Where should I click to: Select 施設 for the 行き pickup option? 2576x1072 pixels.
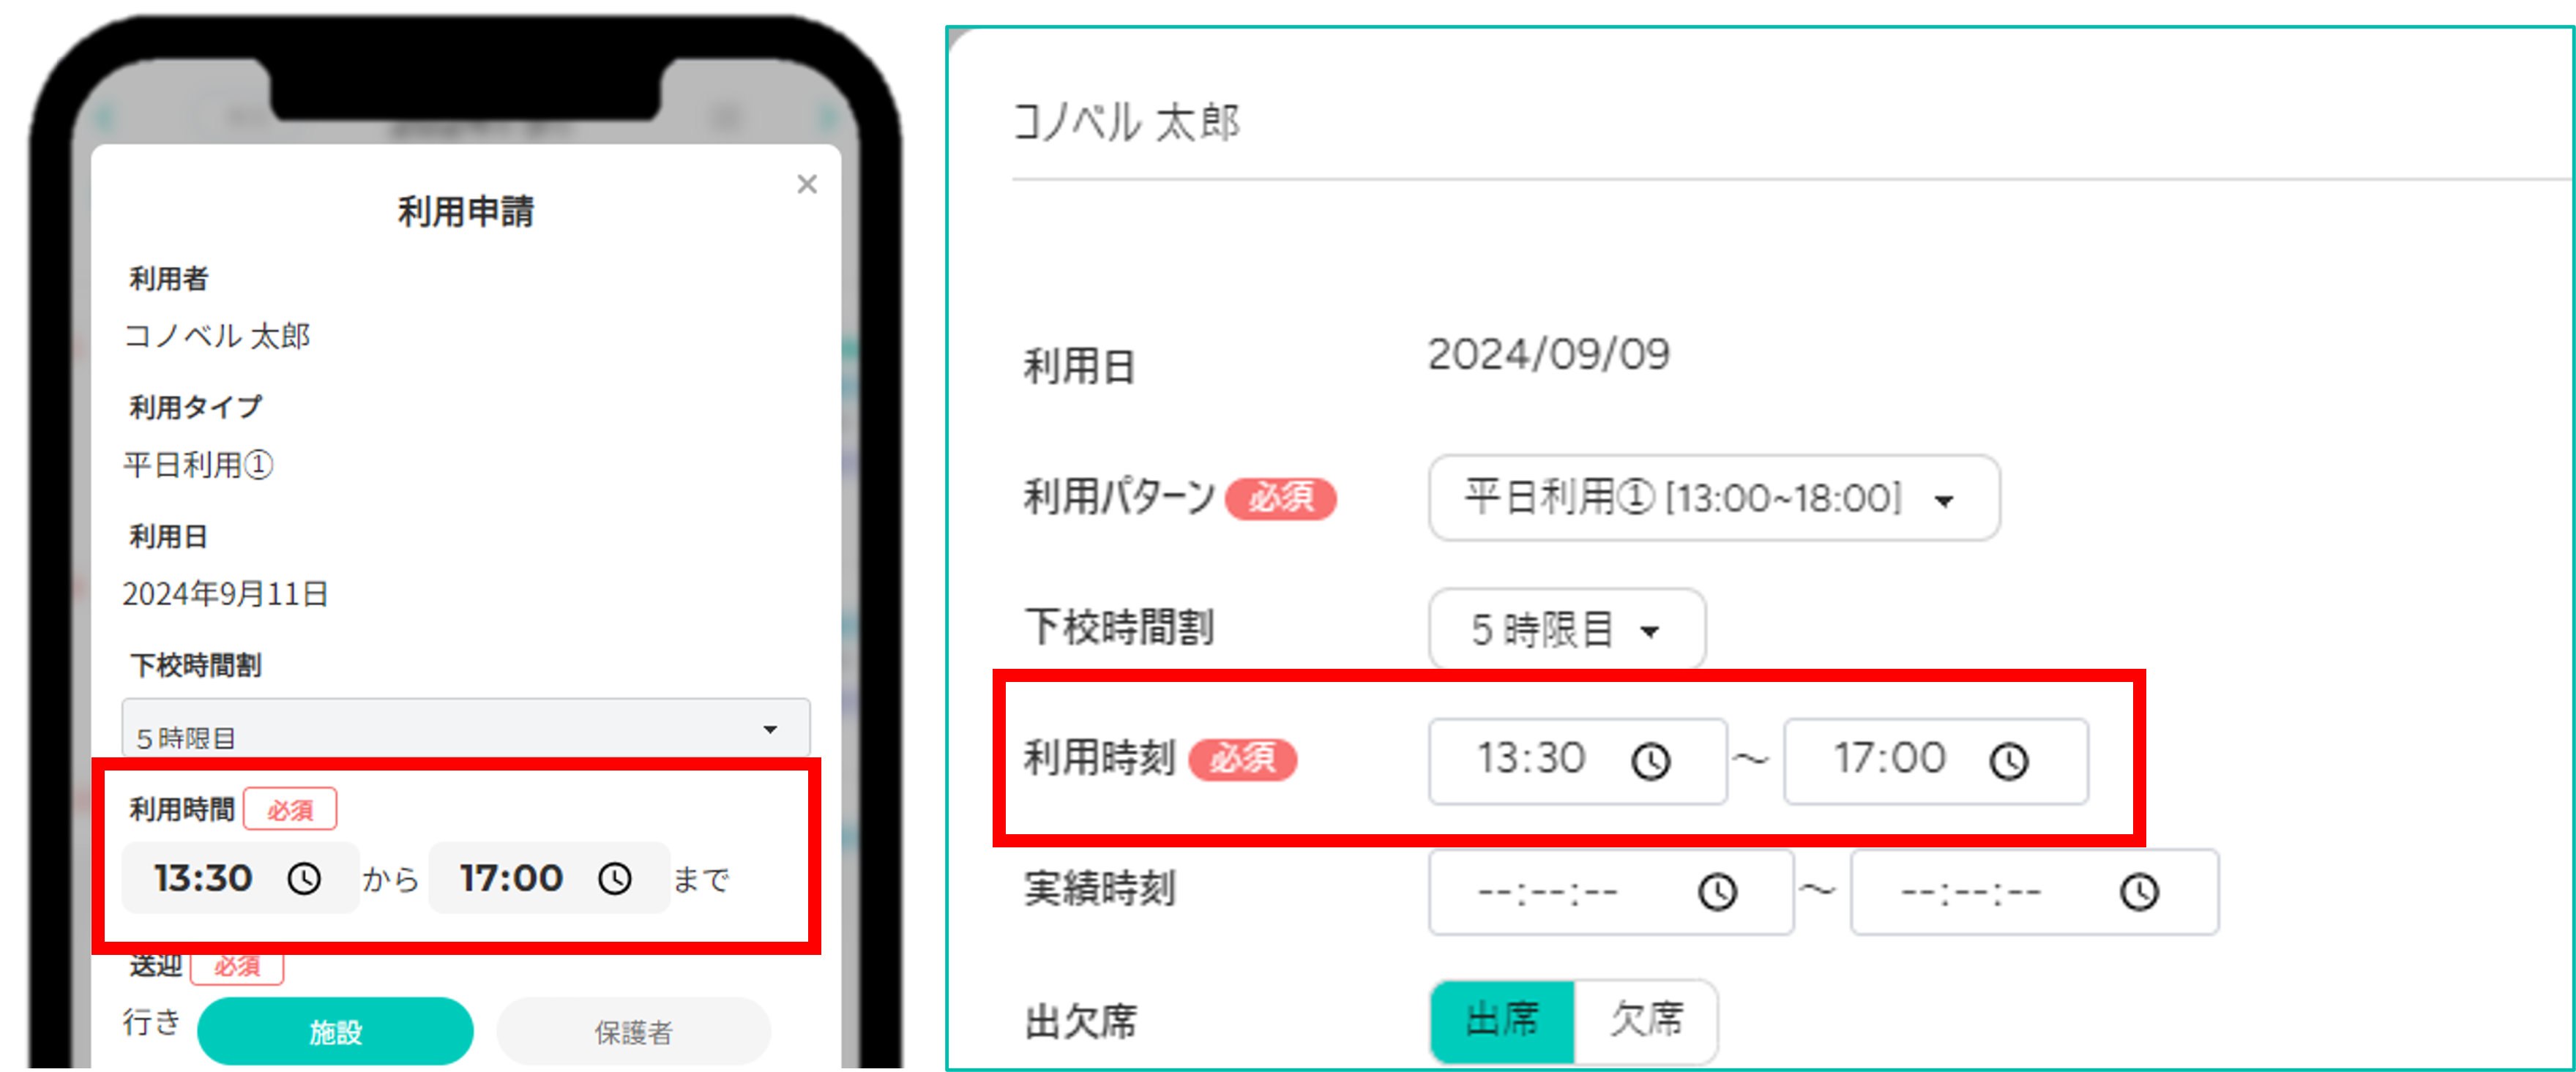tap(335, 1031)
